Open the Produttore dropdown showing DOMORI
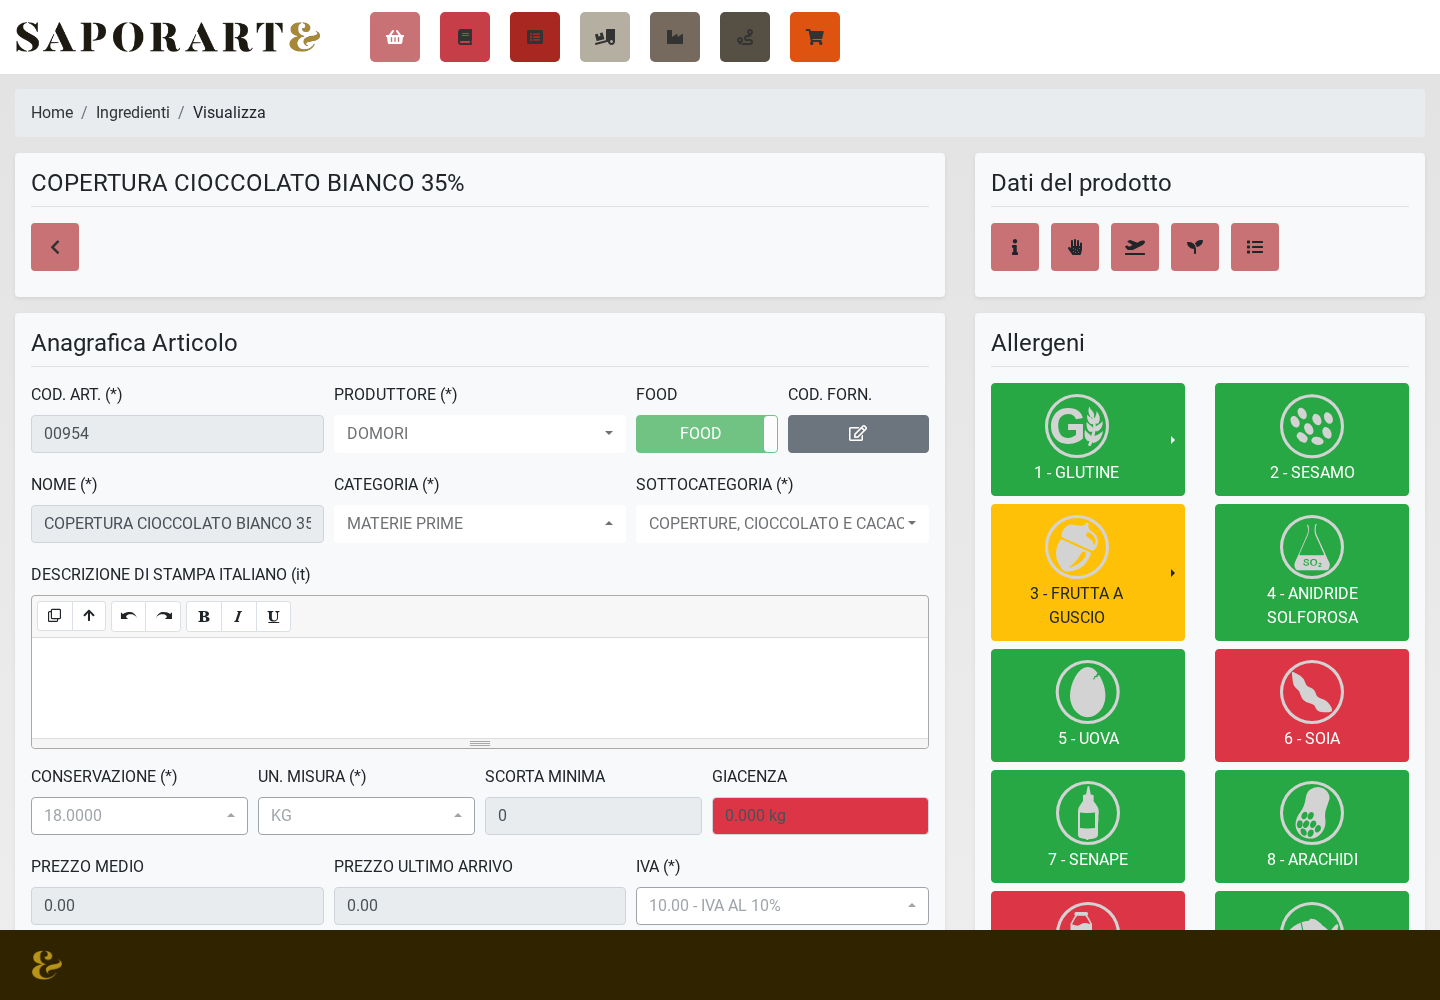This screenshot has height=1000, width=1440. (480, 434)
